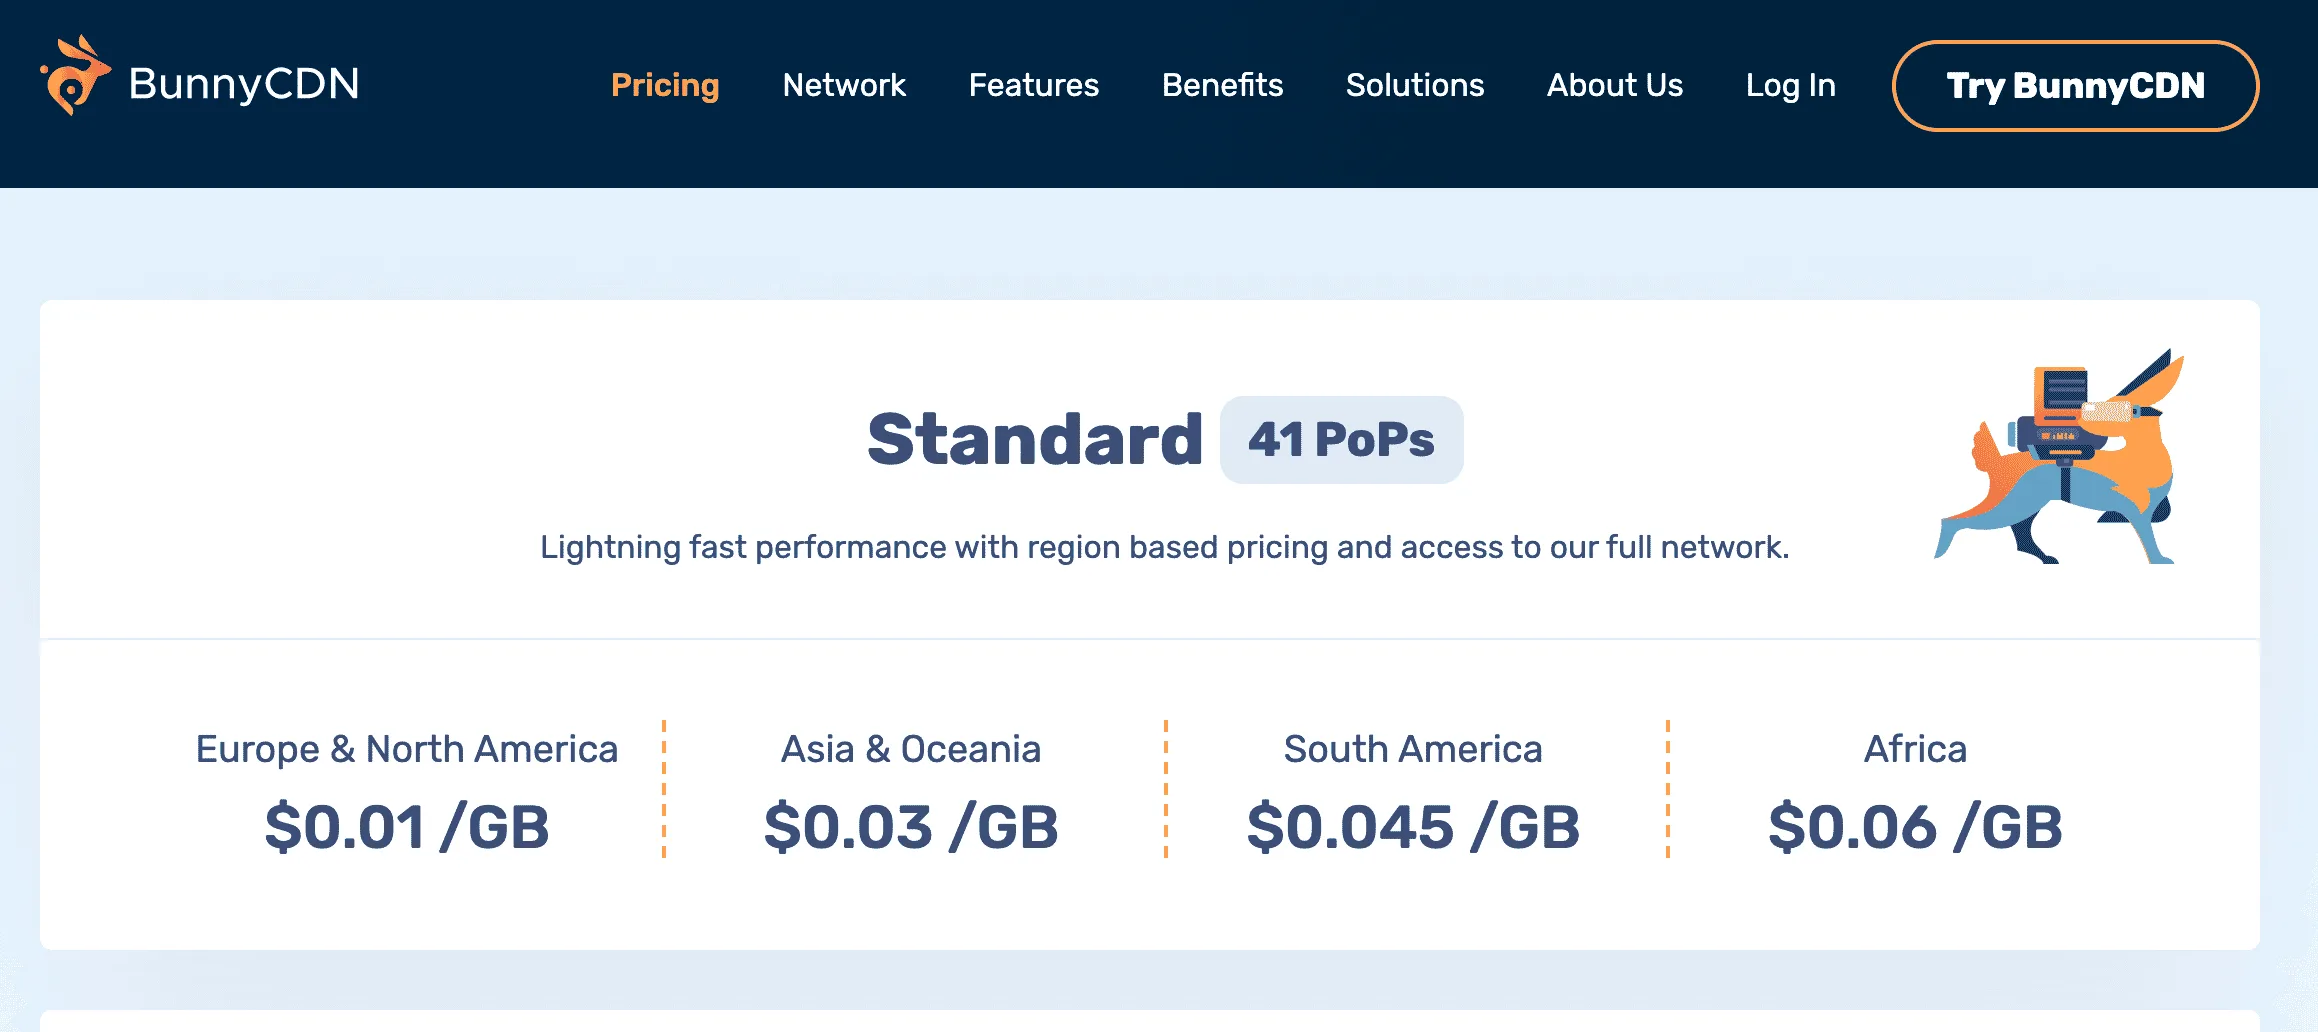Select the South America region label

[1413, 749]
